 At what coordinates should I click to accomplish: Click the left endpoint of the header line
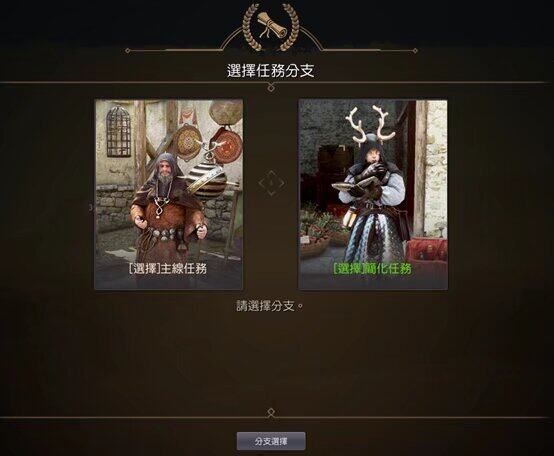(x=128, y=51)
